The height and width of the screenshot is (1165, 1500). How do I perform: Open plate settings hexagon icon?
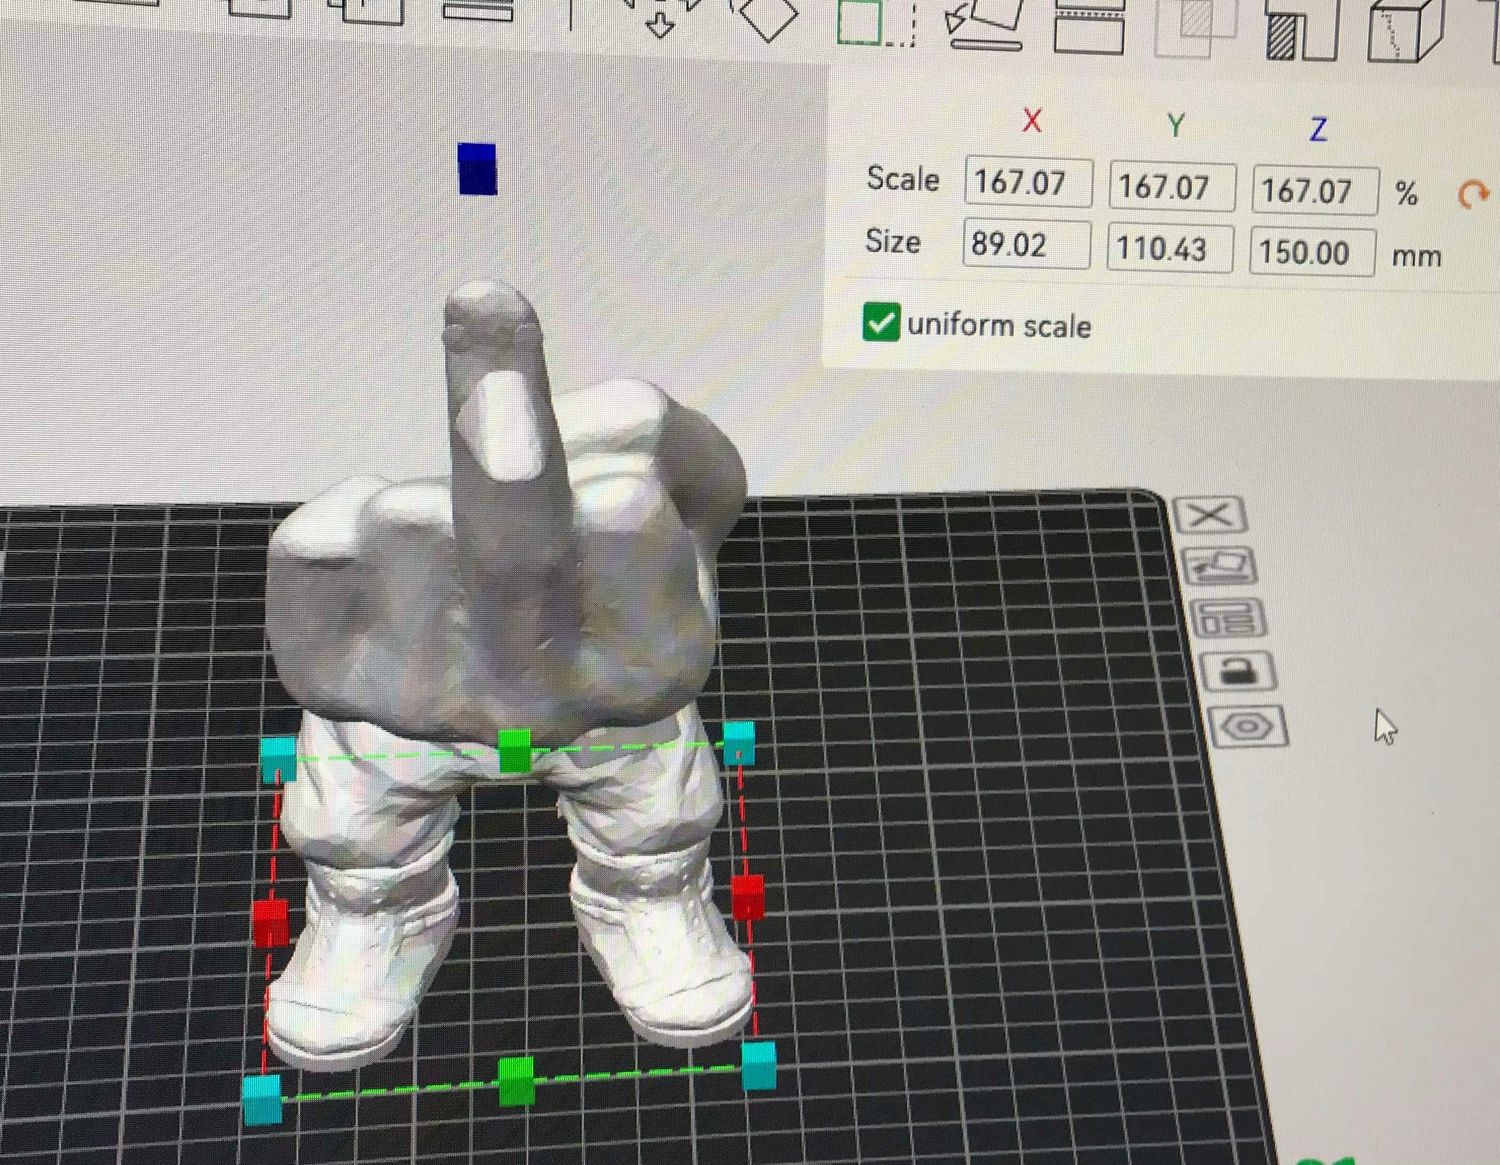click(x=1249, y=726)
